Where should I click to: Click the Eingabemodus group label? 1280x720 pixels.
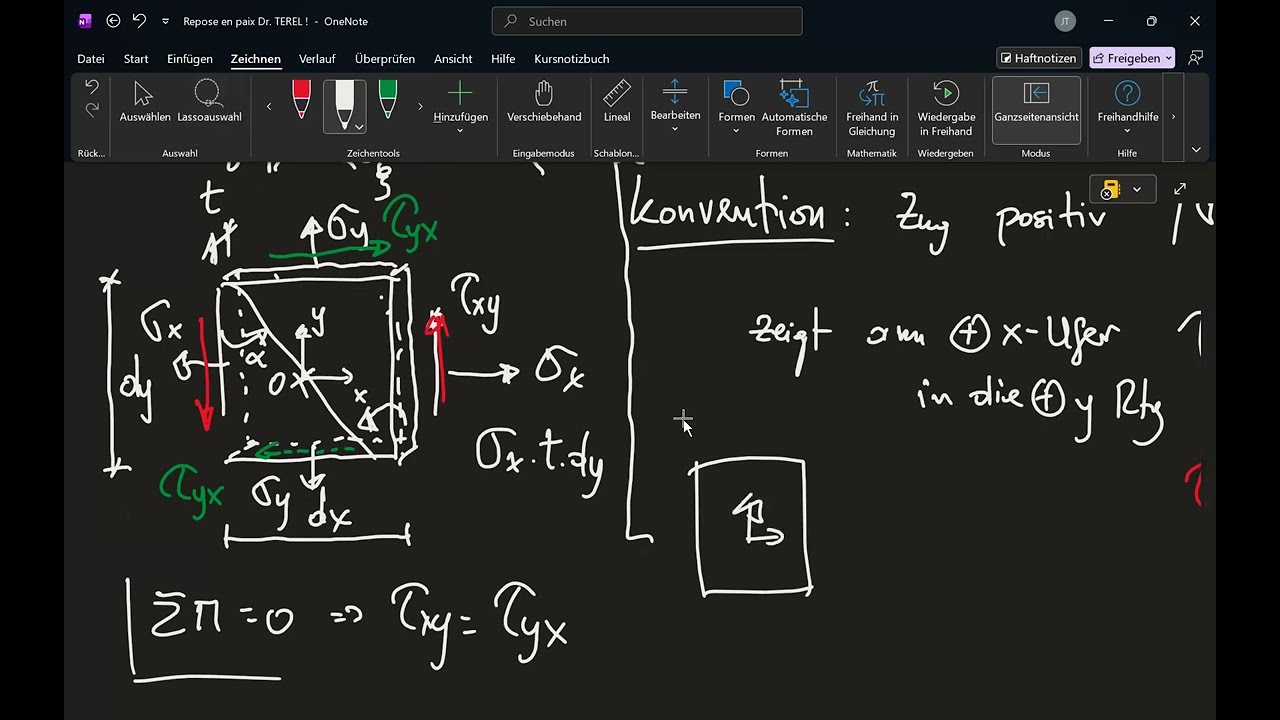pos(543,153)
